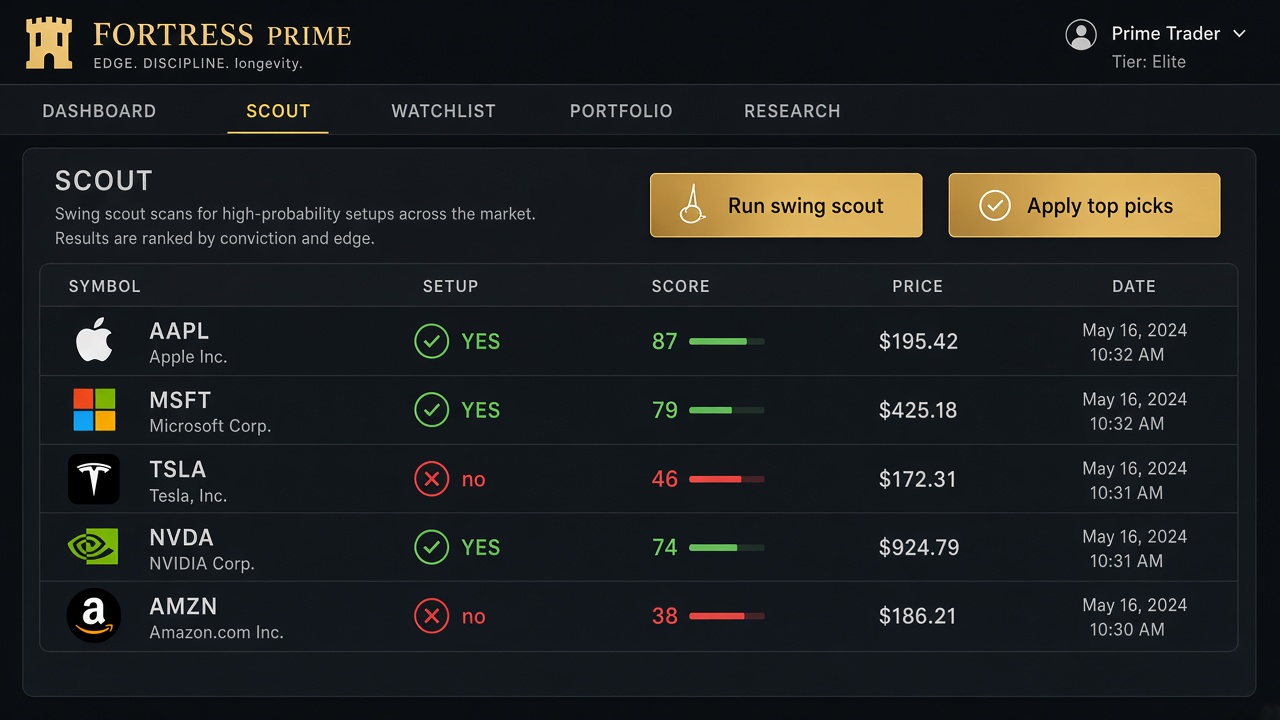Click the $186.21 price
This screenshot has width=1280, height=720.
tap(917, 616)
